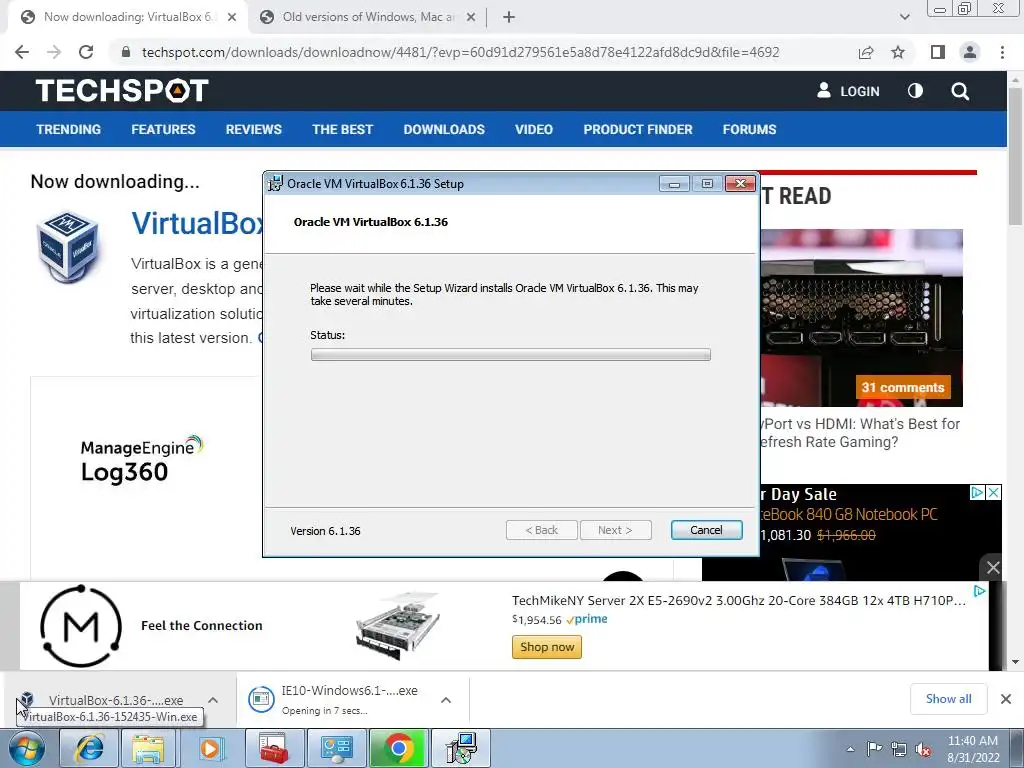Switch to Chrome in the taskbar

click(398, 748)
